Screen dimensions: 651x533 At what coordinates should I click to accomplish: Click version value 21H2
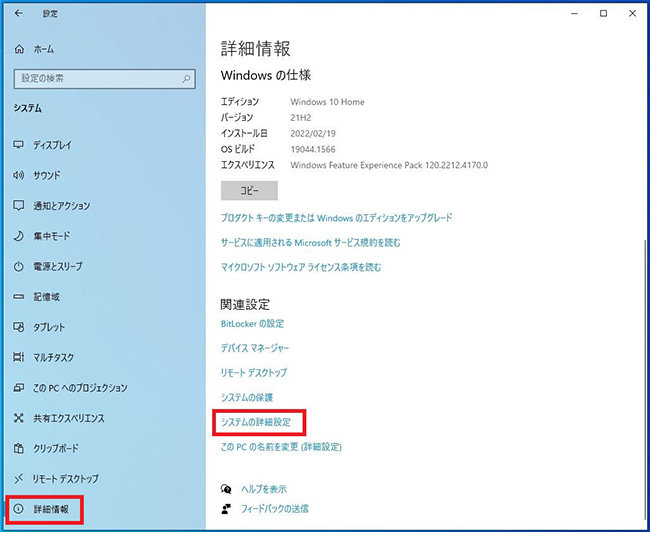[x=301, y=117]
